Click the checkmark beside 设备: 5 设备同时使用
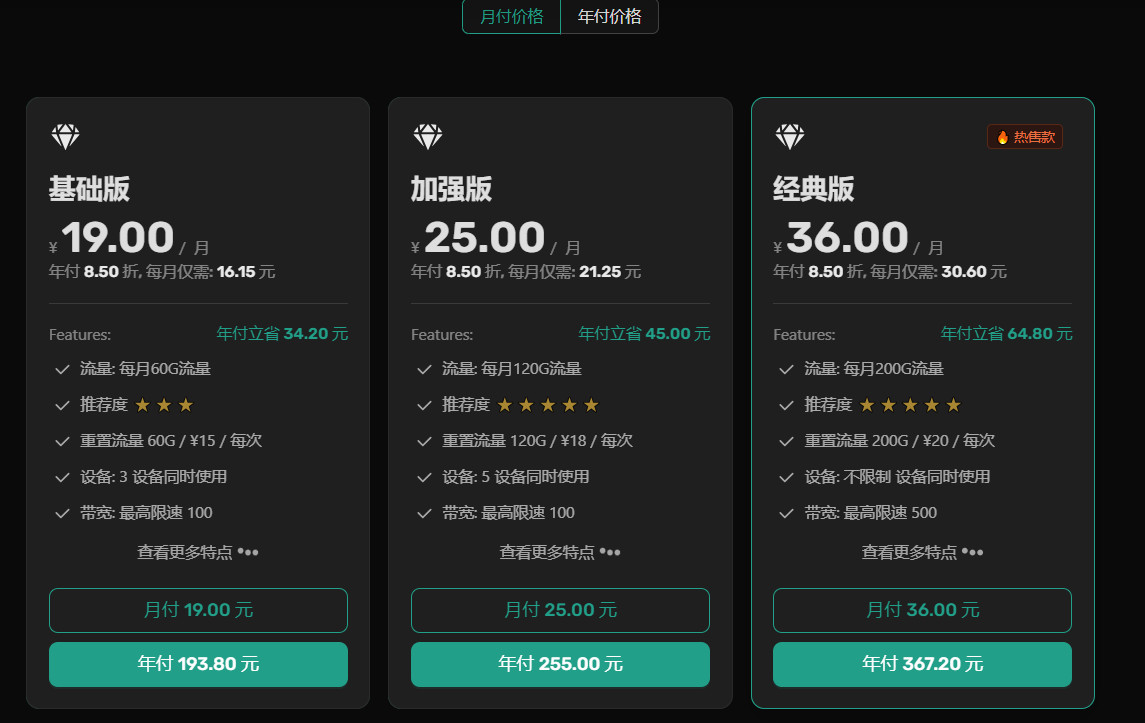The width and height of the screenshot is (1145, 723). point(423,477)
